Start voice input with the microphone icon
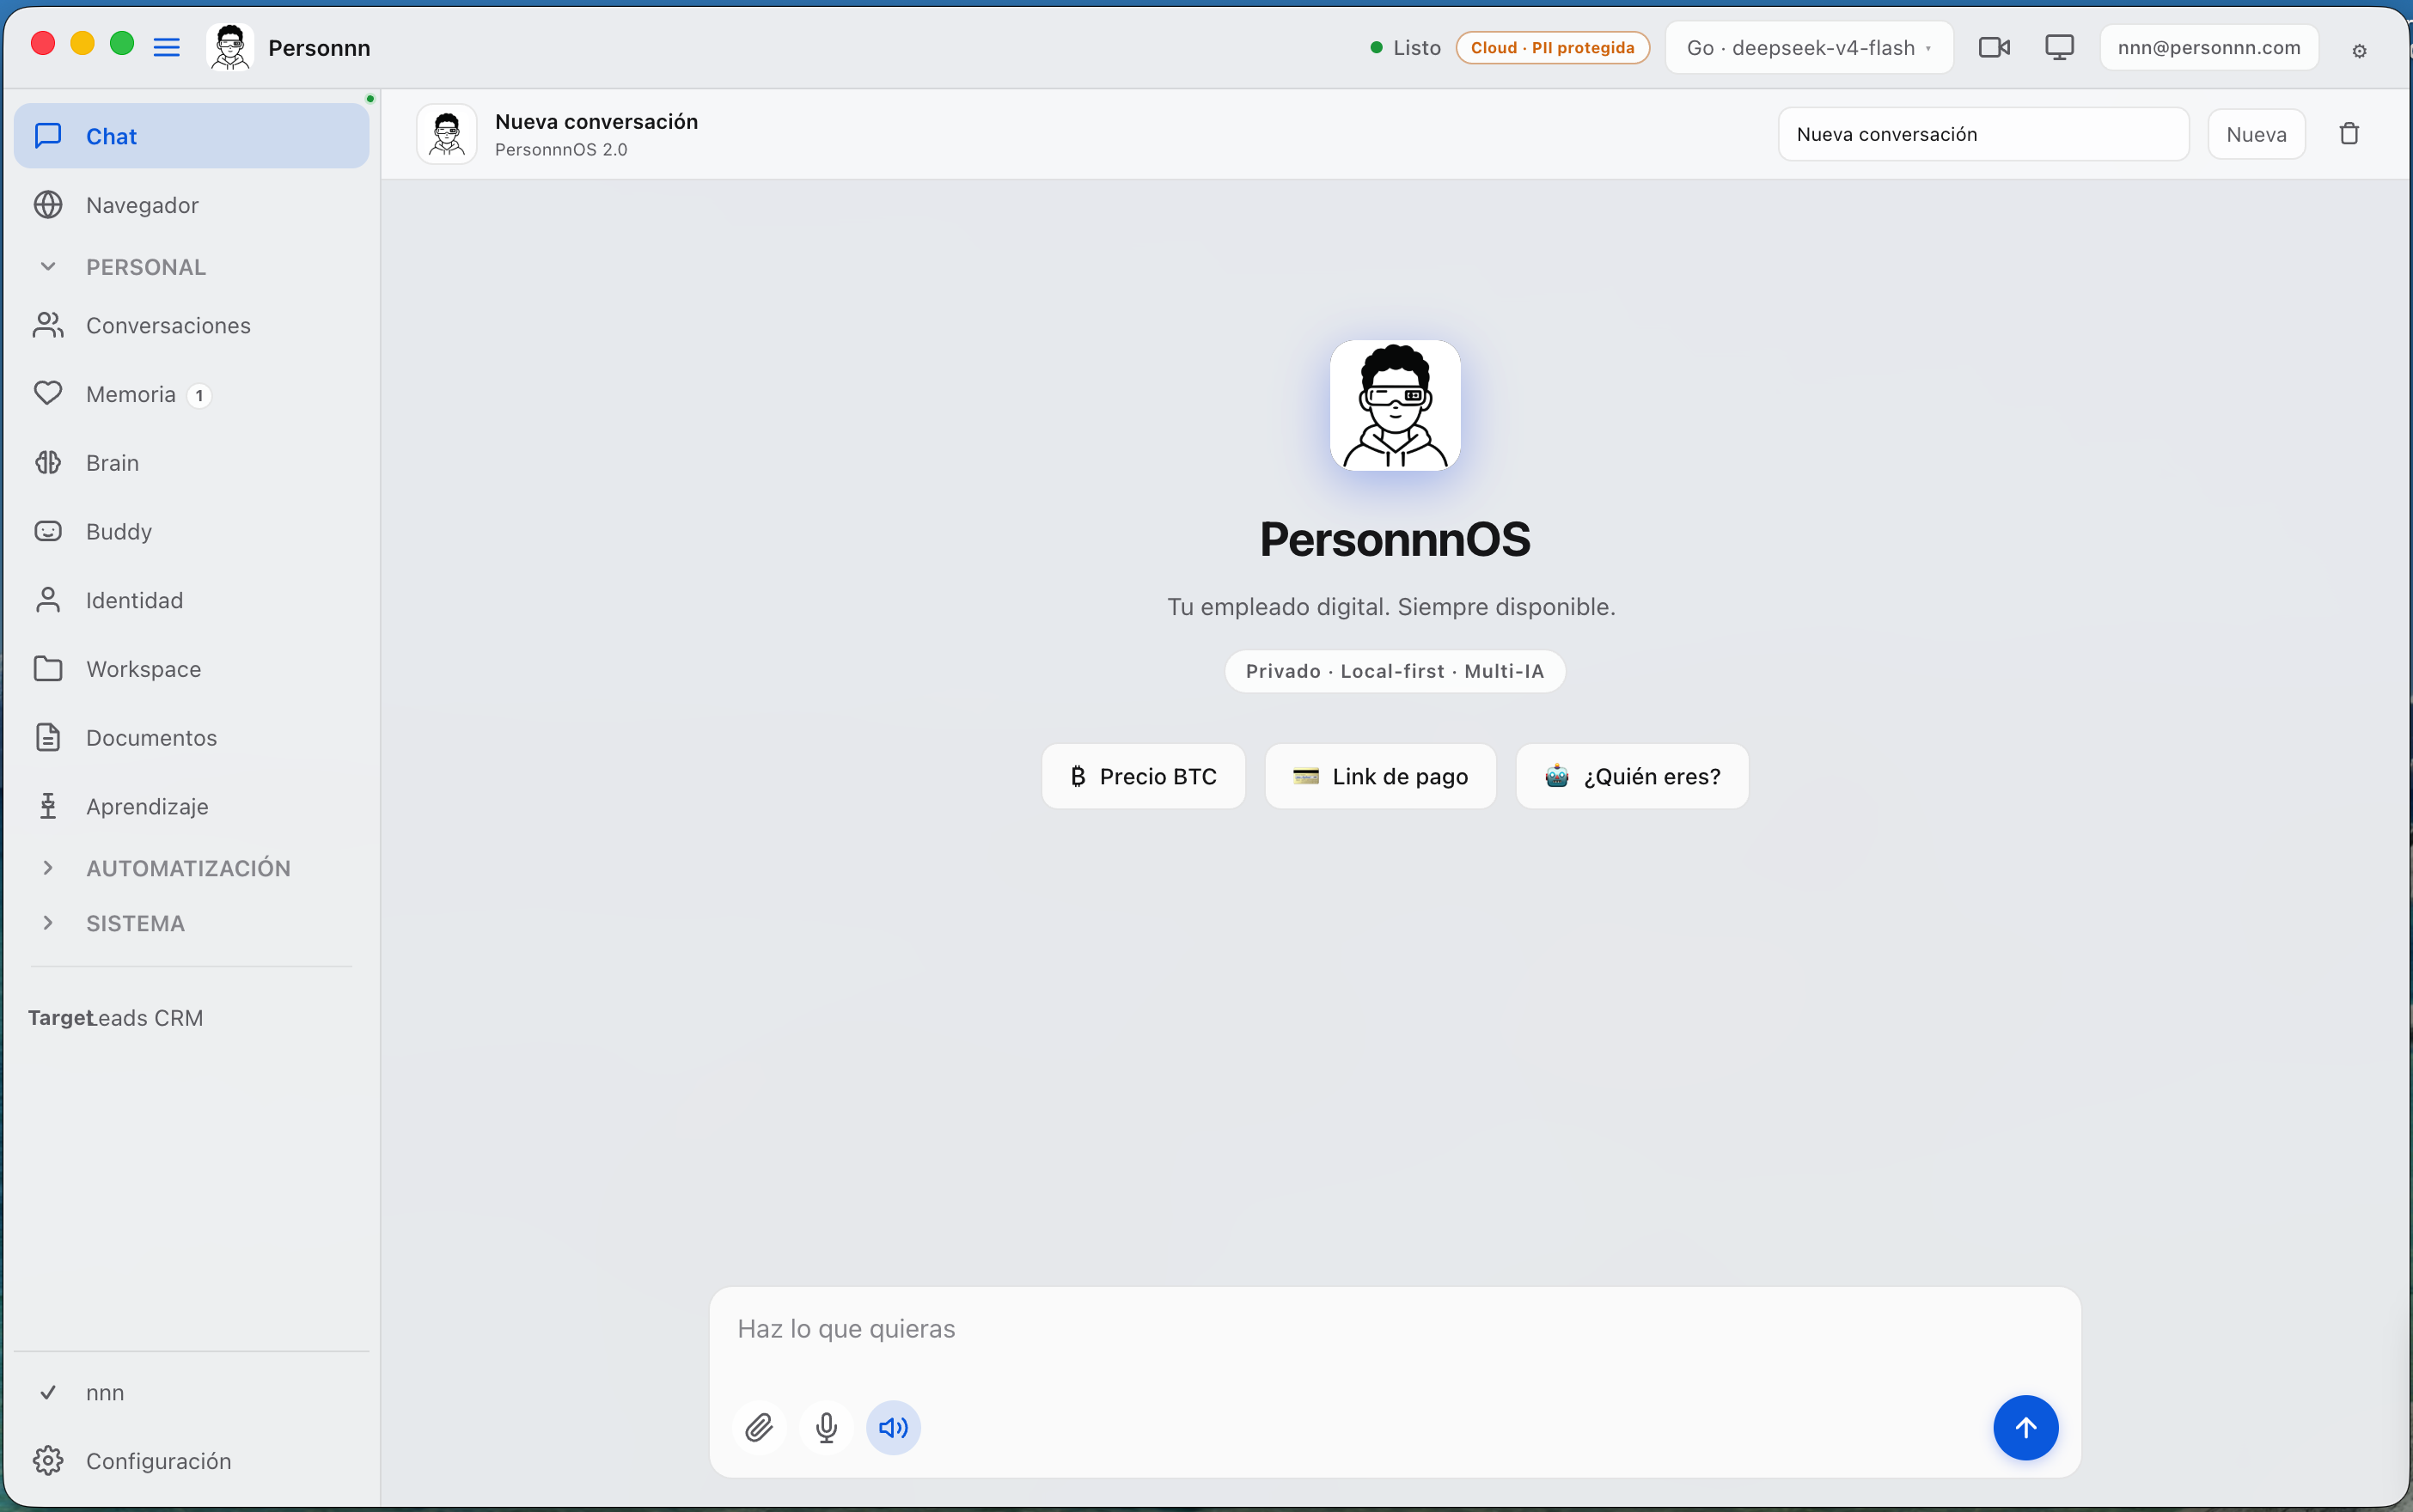 [826, 1427]
